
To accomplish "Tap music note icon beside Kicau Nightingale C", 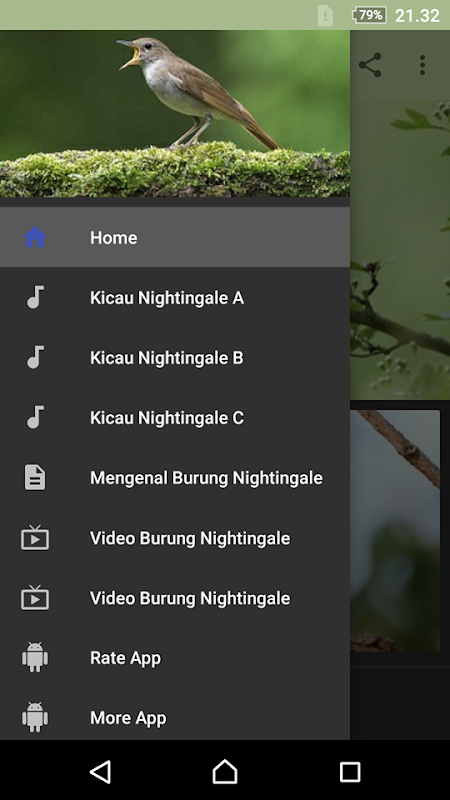I will [x=35, y=417].
